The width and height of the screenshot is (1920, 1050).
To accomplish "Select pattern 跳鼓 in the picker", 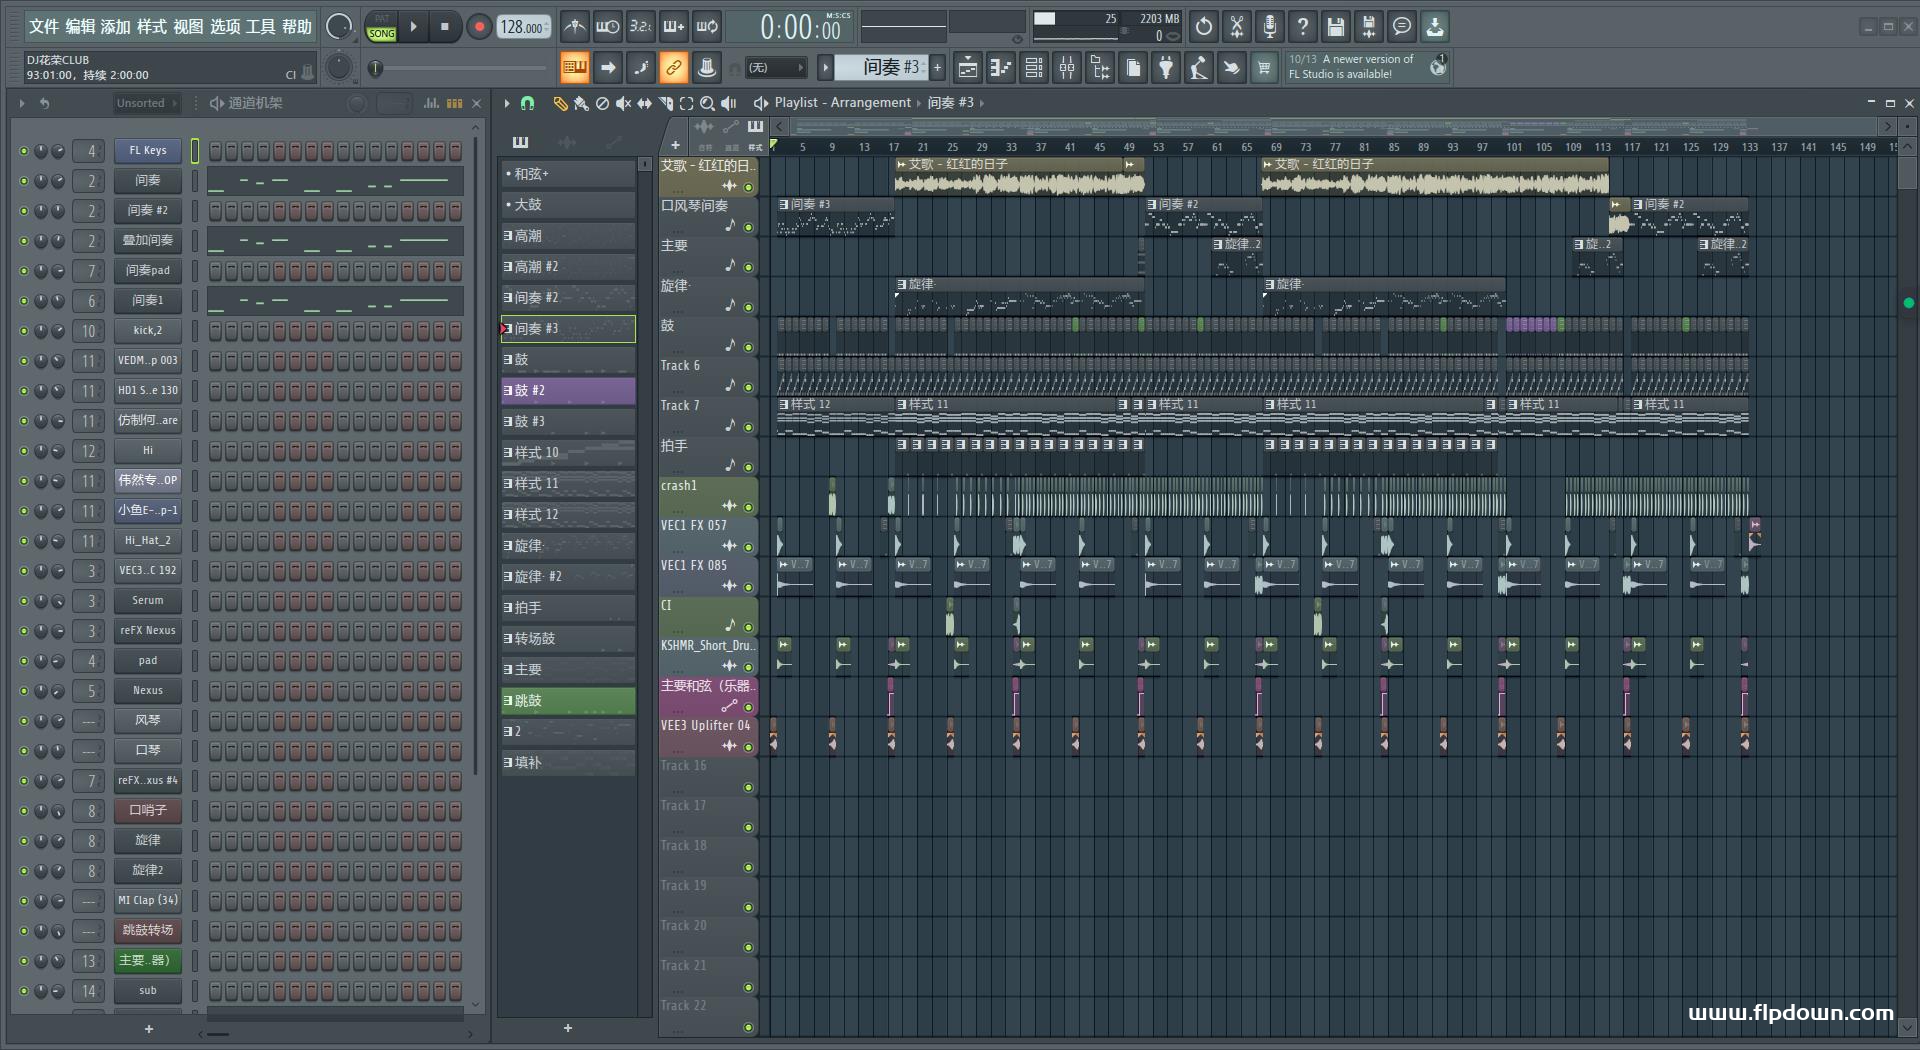I will coord(568,701).
